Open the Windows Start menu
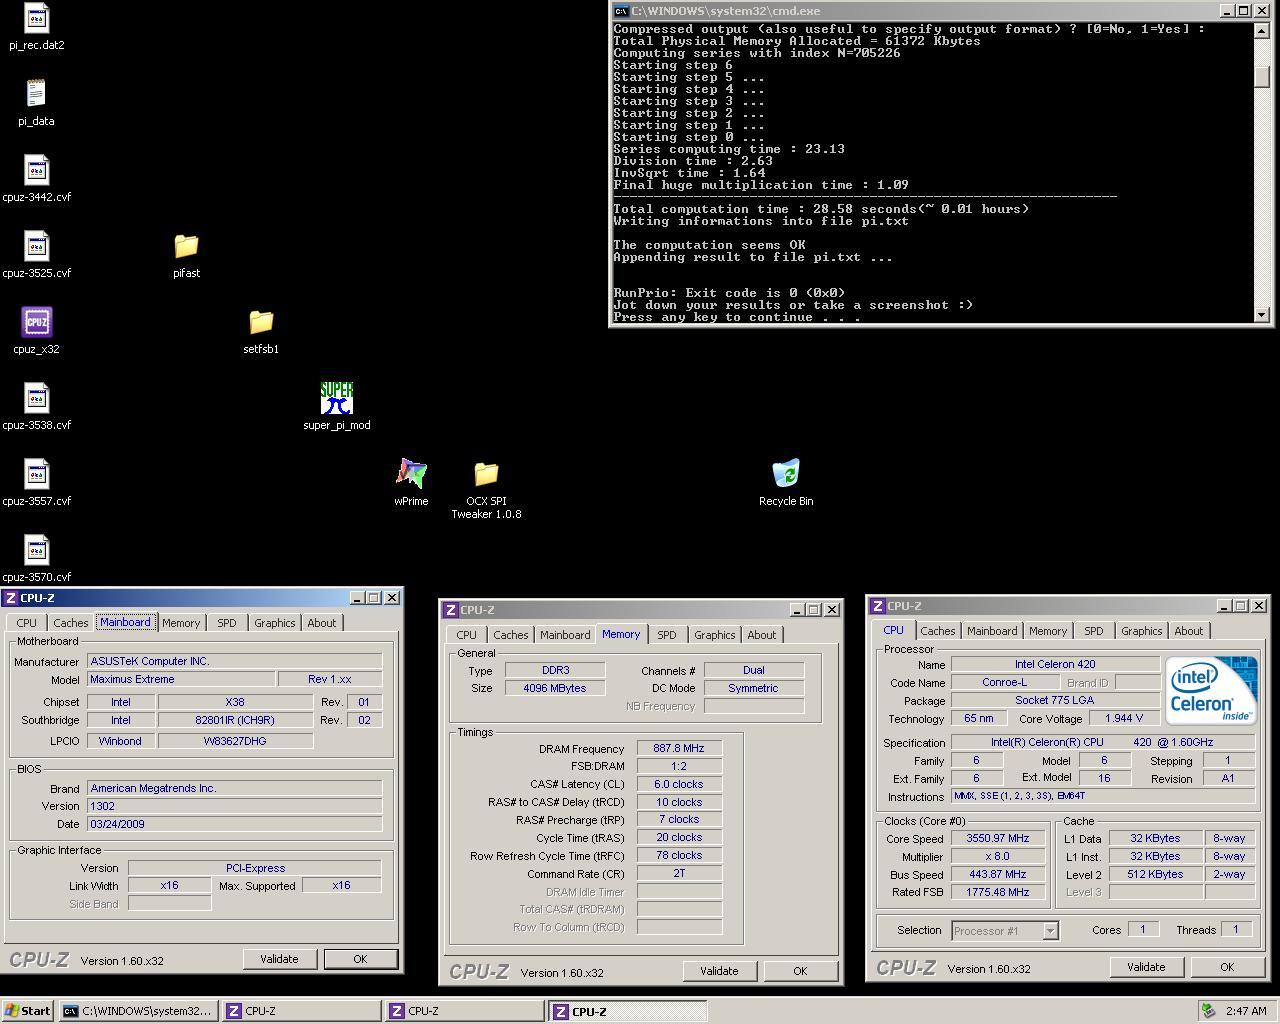The image size is (1280, 1024). 28,1011
